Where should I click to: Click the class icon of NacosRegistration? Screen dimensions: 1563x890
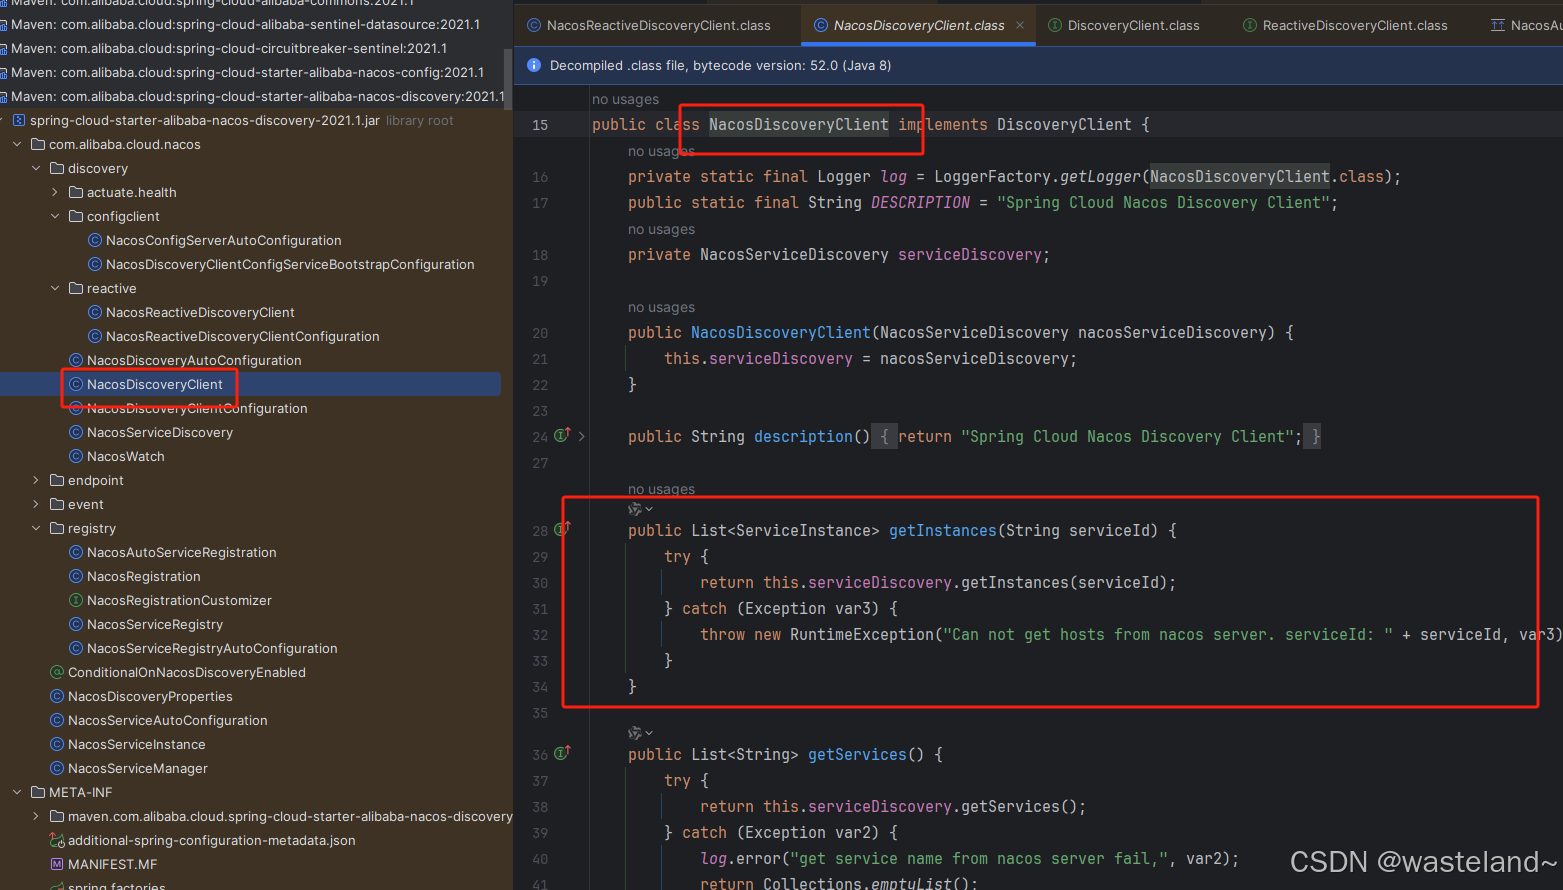76,576
